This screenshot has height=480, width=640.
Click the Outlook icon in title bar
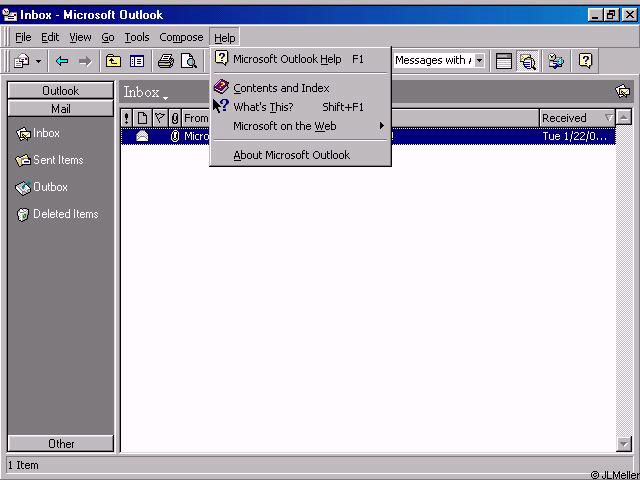point(9,16)
